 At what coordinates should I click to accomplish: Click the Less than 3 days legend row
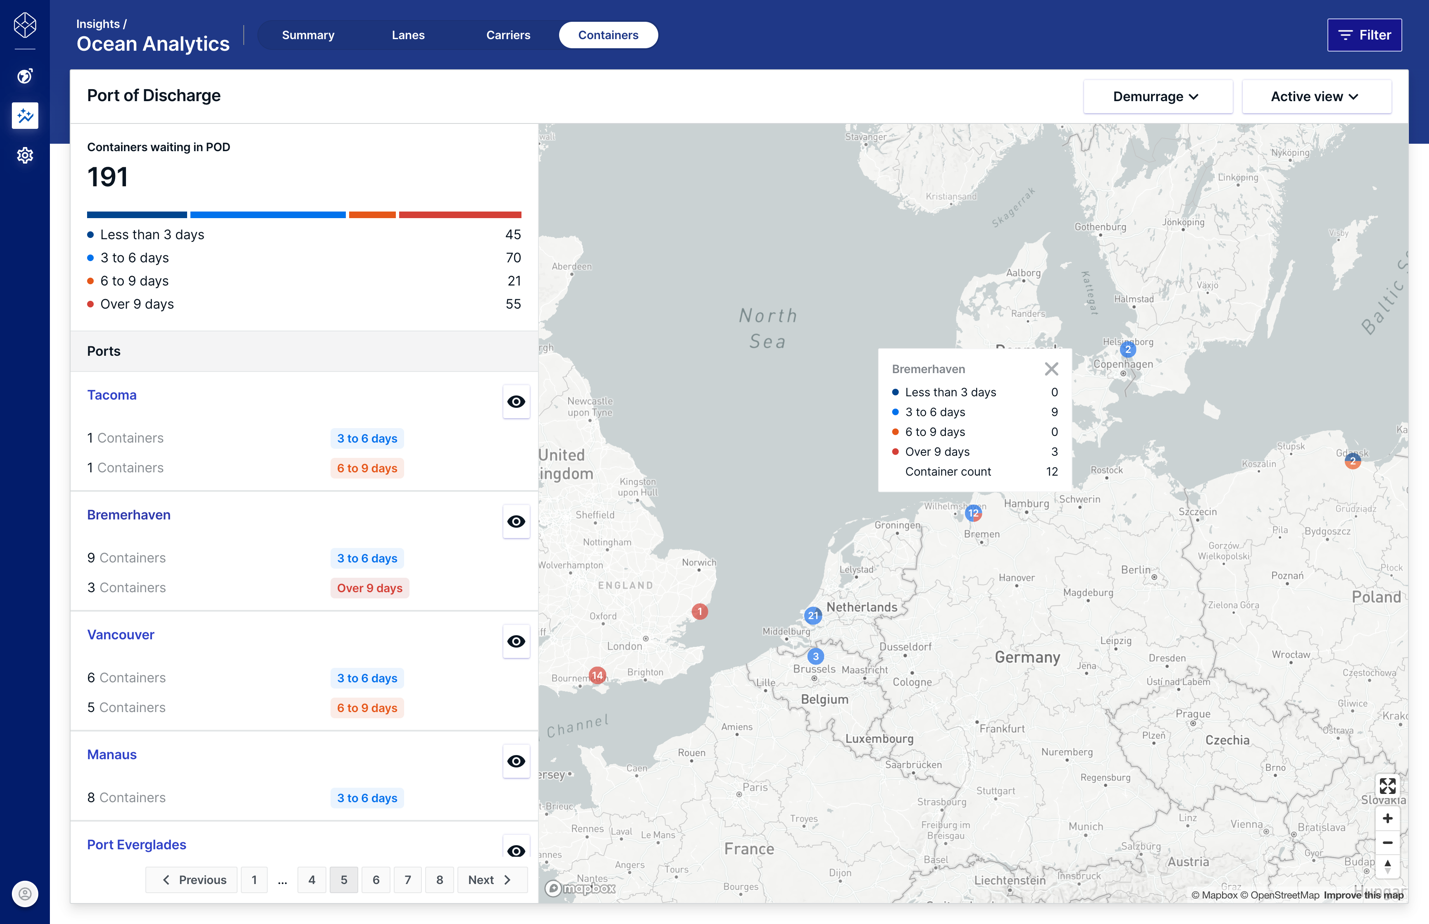coord(304,235)
